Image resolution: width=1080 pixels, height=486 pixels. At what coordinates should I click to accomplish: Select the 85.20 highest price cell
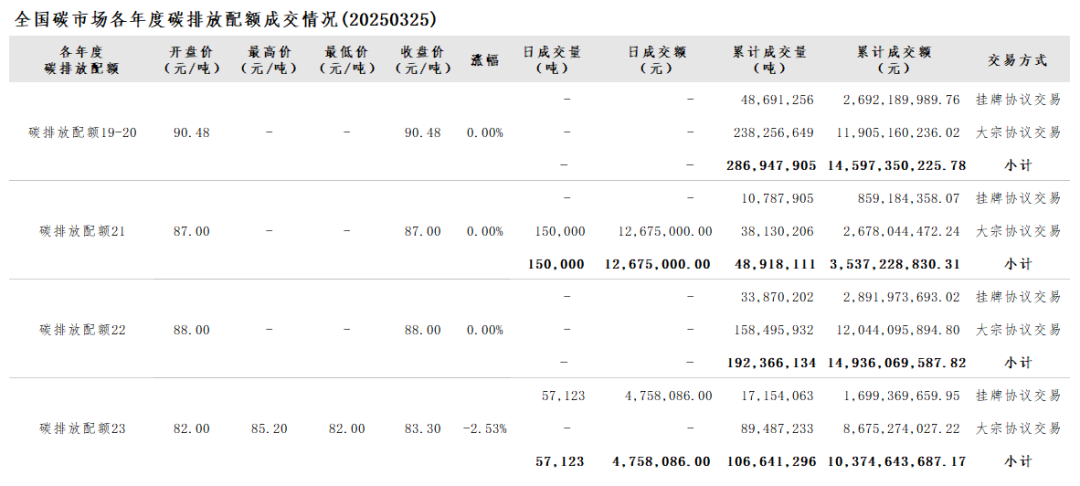click(x=269, y=429)
